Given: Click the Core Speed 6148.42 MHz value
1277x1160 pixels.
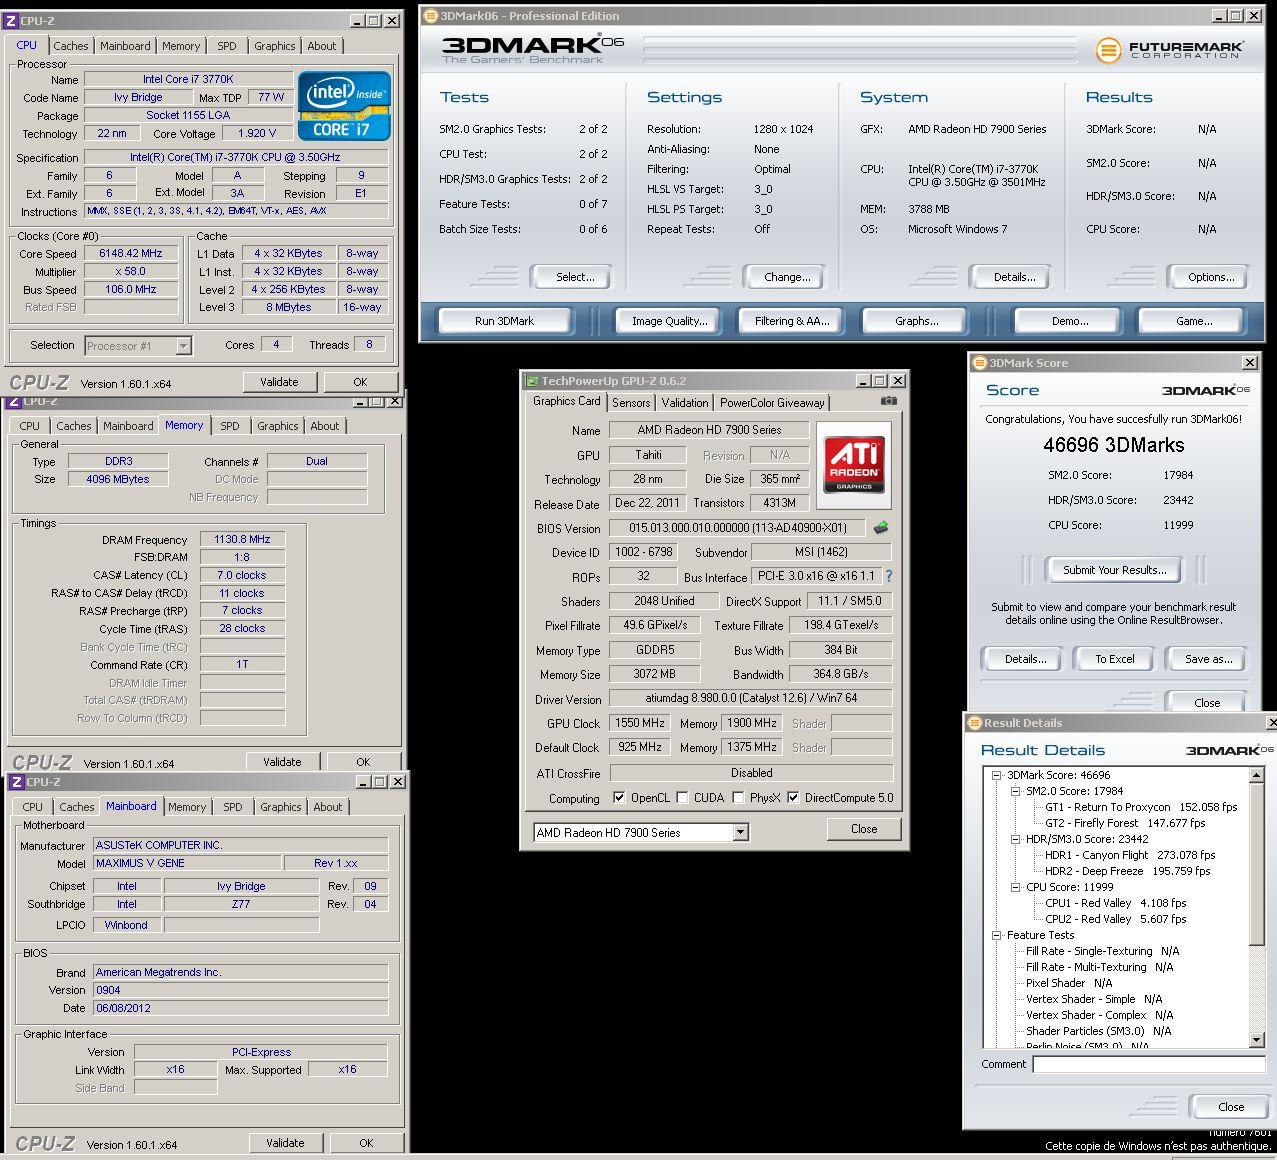Looking at the screenshot, I should point(130,254).
